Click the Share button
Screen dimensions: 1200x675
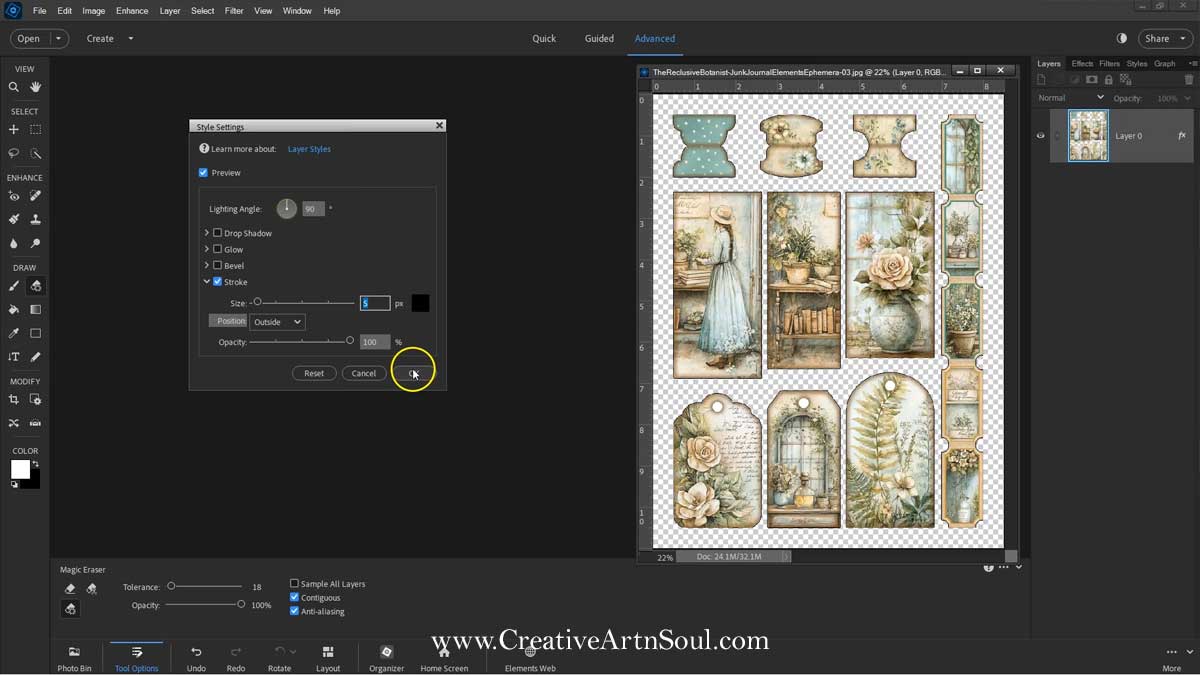[1163, 38]
